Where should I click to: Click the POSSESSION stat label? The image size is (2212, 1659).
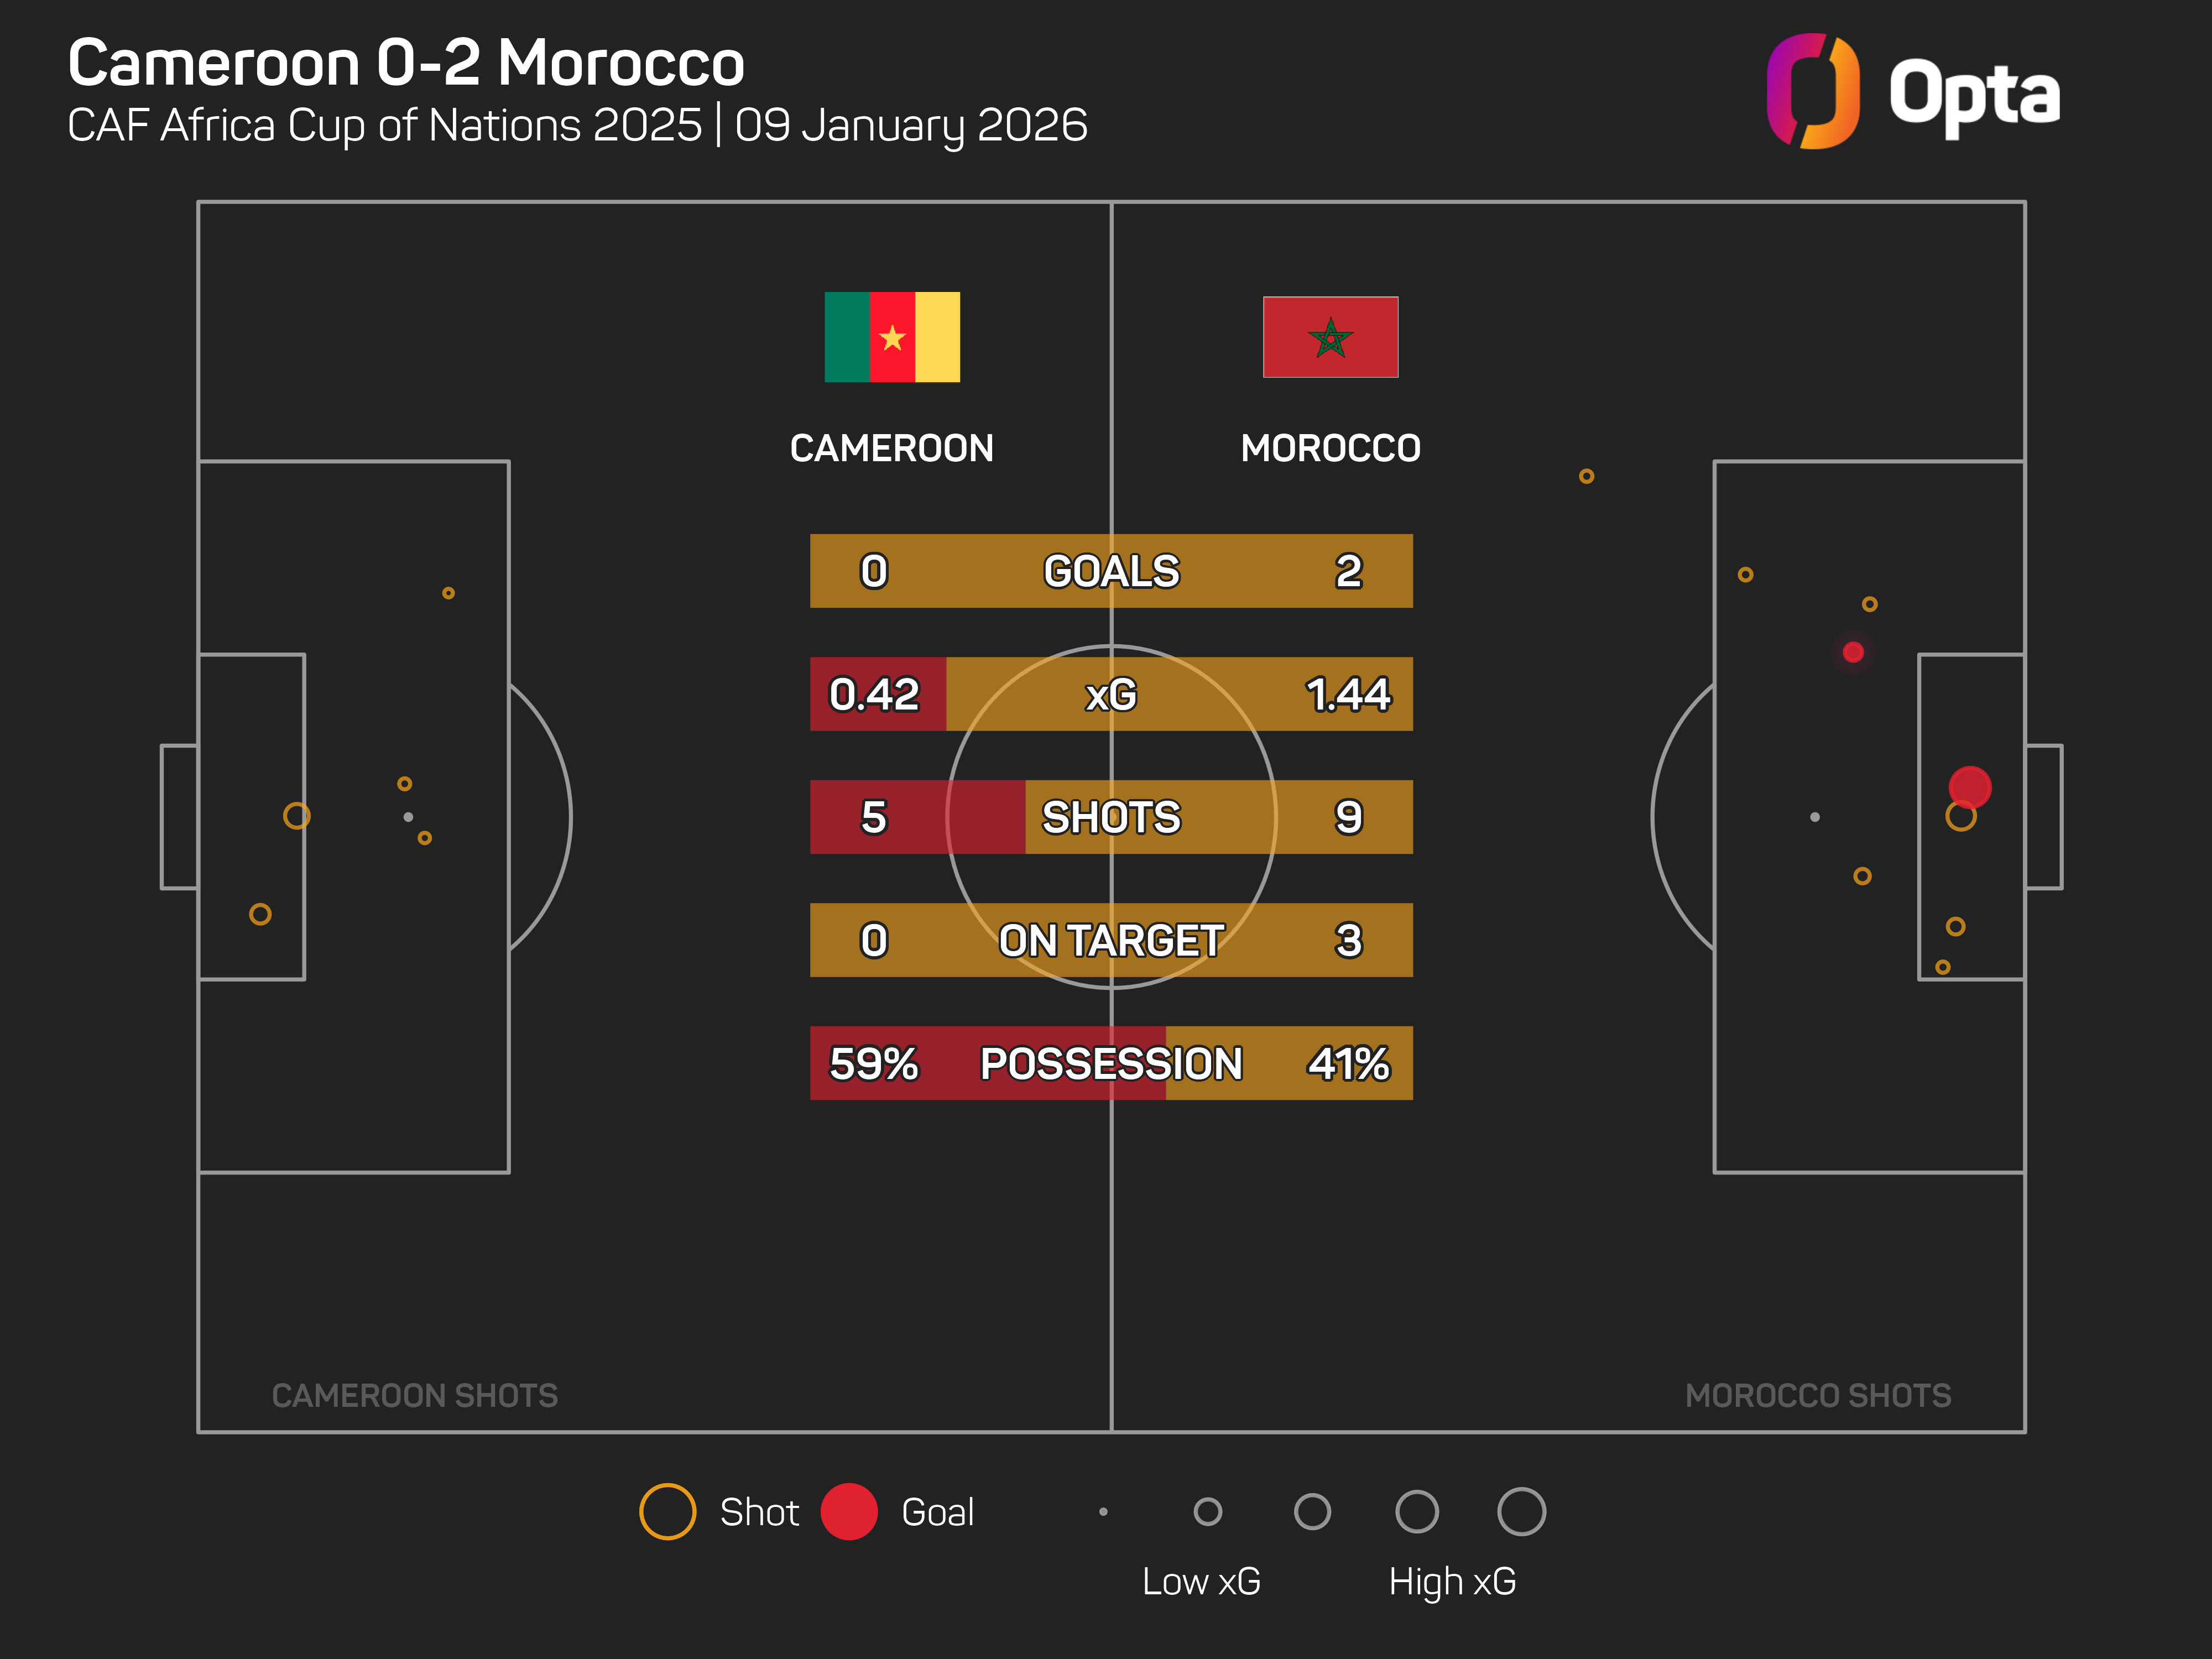[x=1111, y=1063]
